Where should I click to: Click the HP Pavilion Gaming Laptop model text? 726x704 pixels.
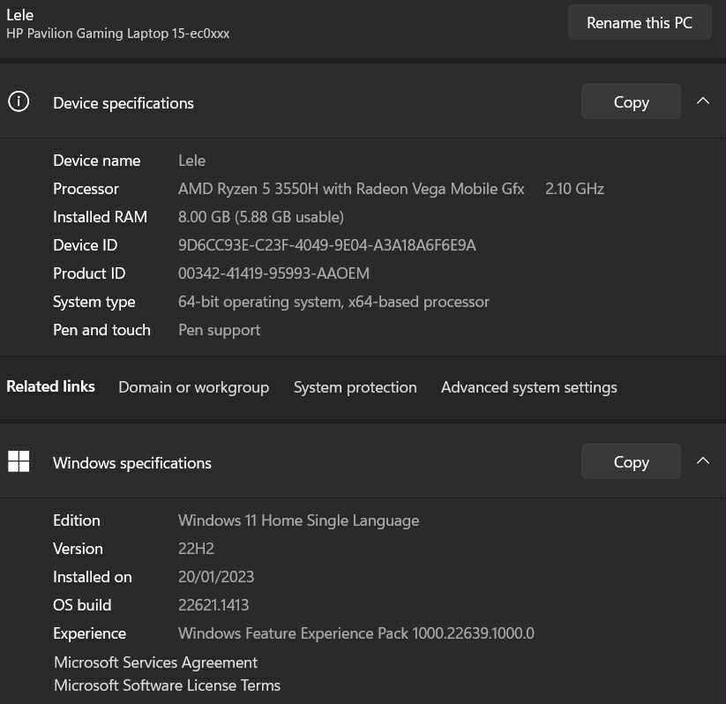[x=118, y=33]
